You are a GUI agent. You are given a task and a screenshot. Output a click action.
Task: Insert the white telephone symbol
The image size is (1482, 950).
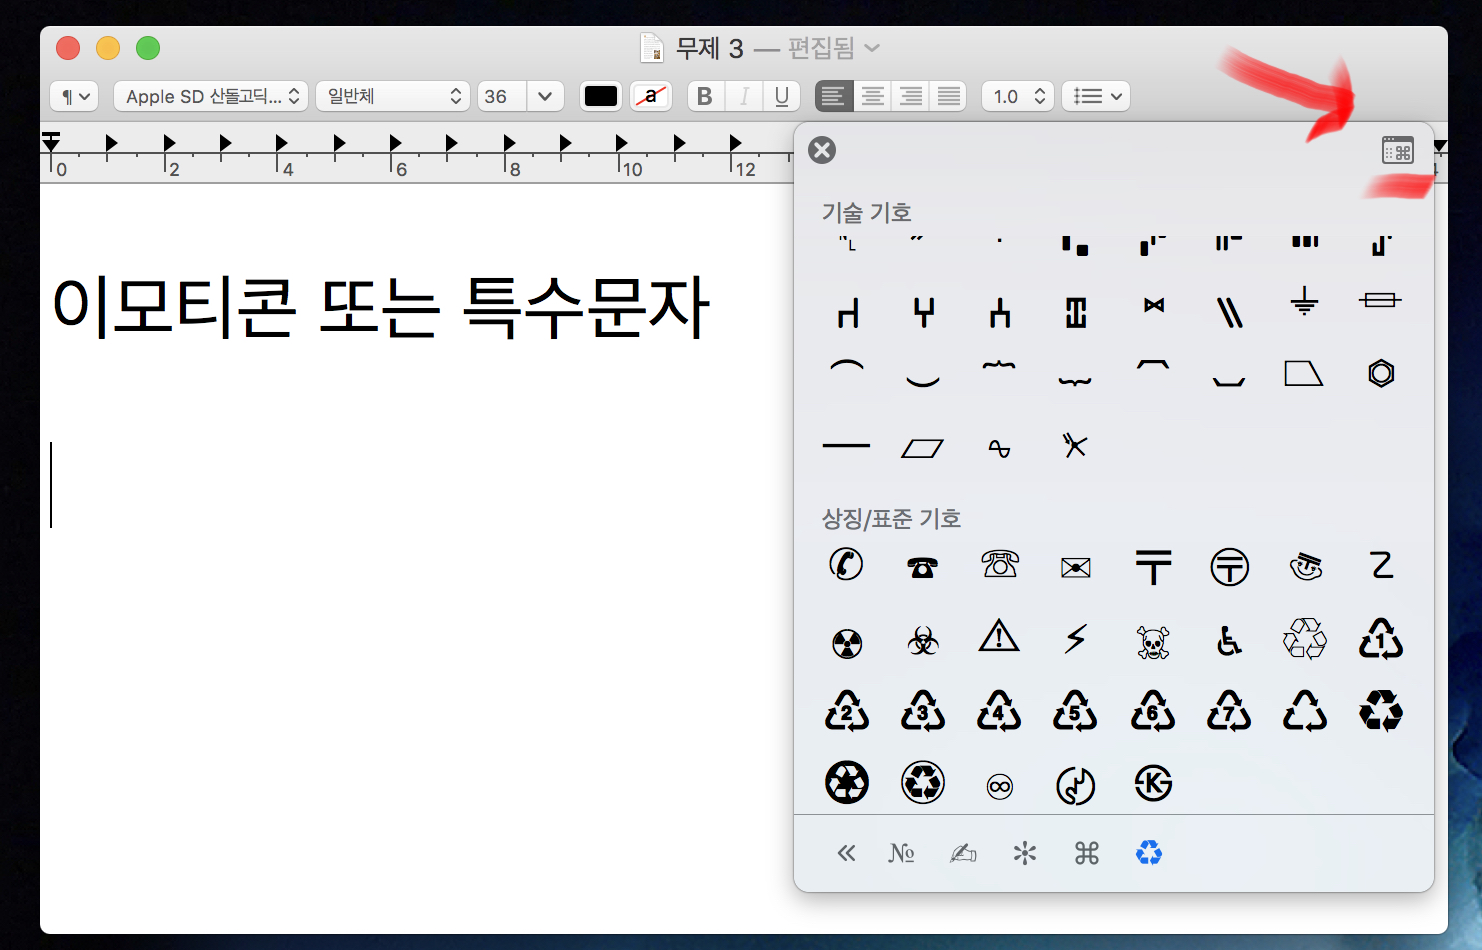(999, 565)
